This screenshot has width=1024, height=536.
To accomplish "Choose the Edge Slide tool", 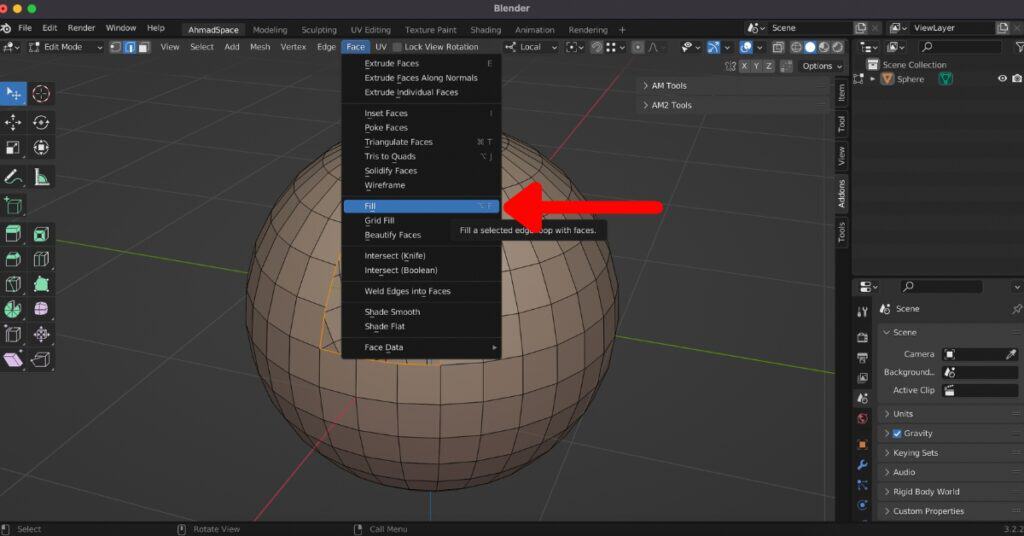I will point(13,334).
